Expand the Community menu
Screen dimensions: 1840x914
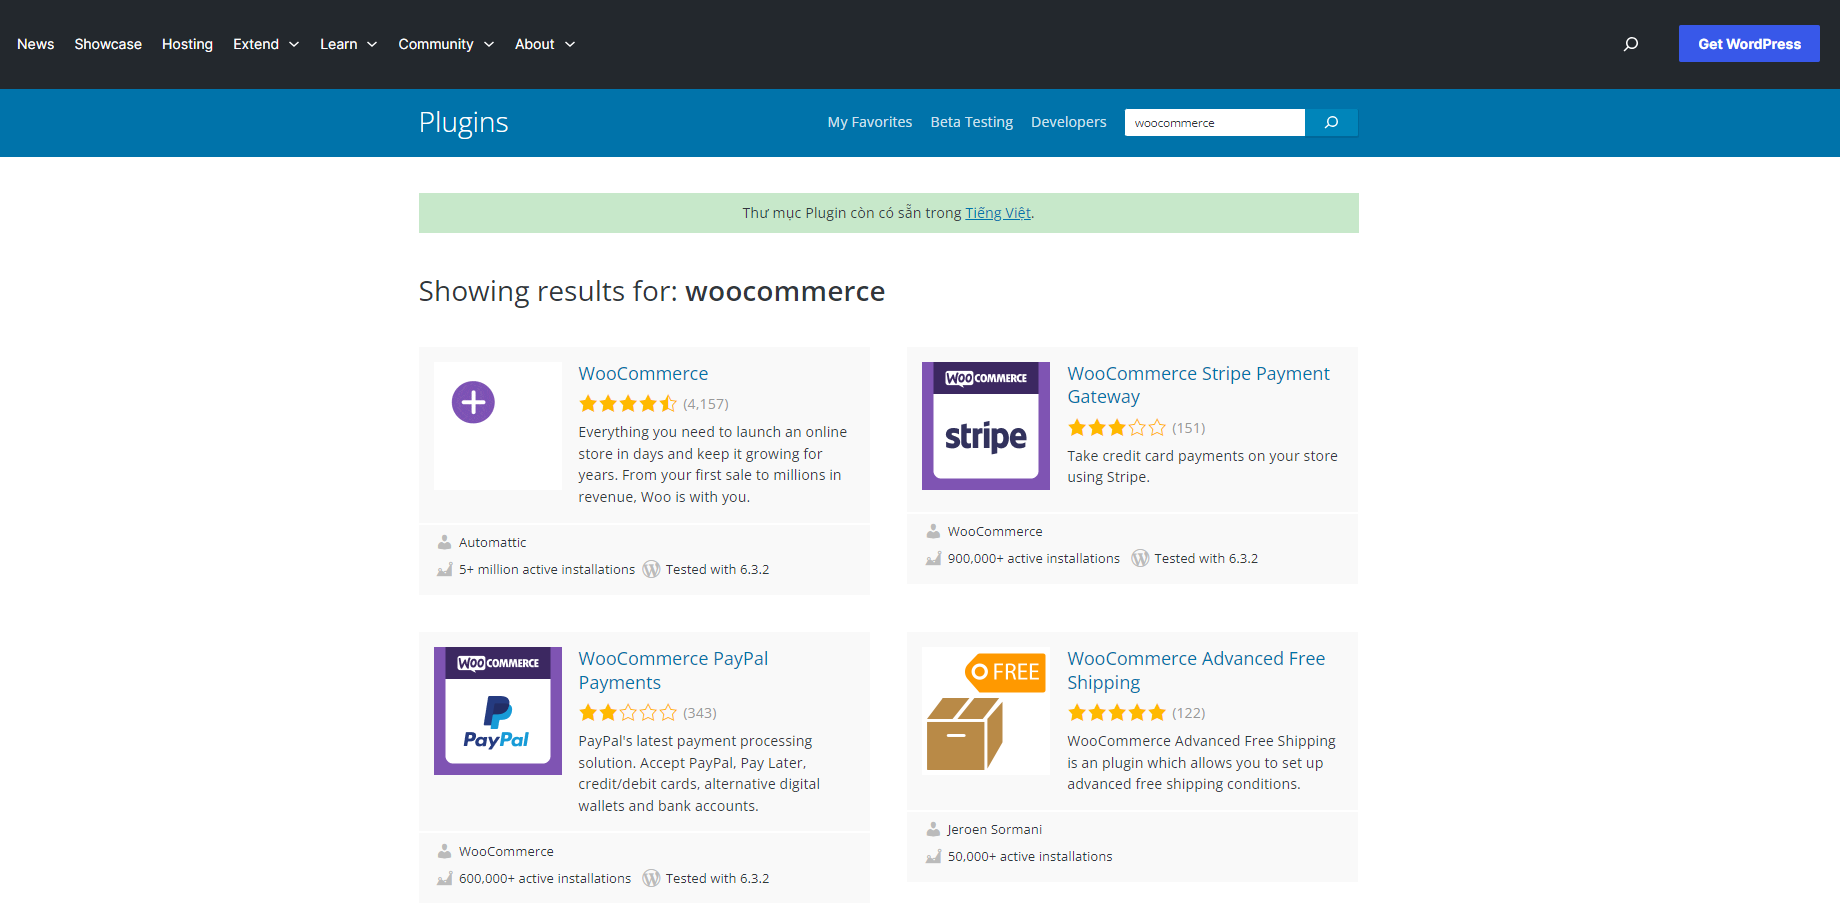446,44
